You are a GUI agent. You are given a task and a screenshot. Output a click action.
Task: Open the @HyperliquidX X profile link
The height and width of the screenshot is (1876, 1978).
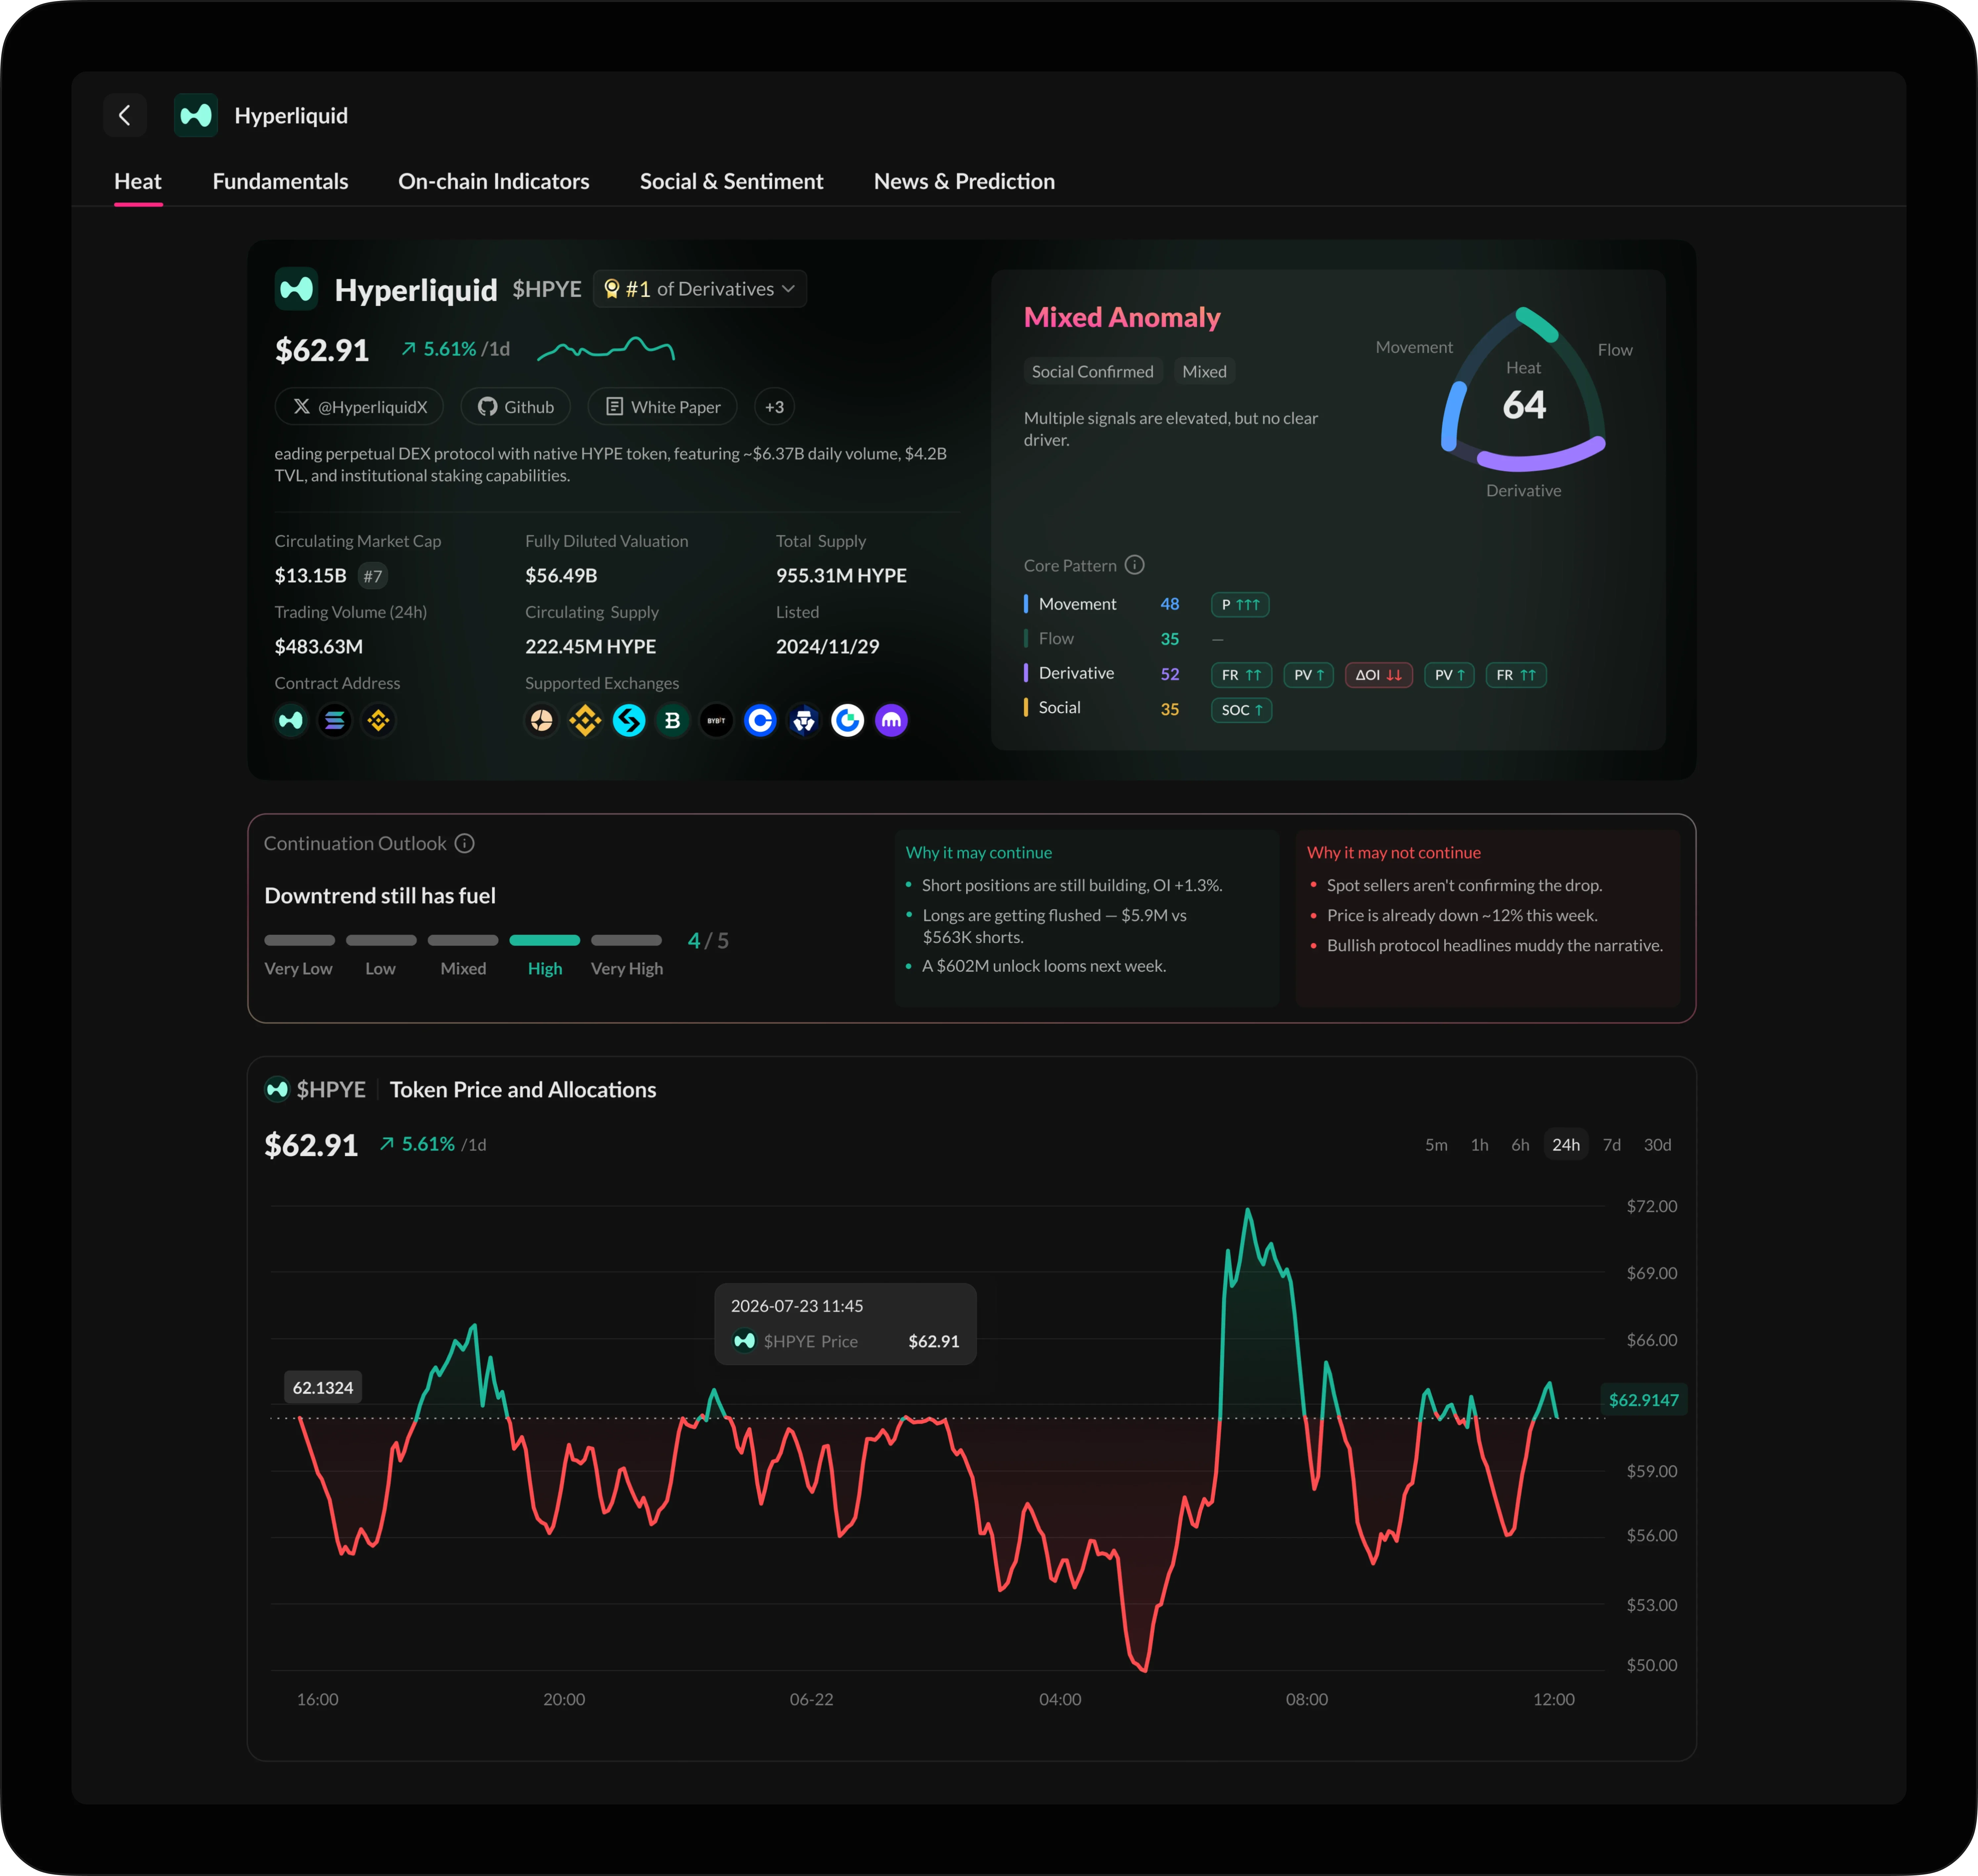tap(359, 407)
